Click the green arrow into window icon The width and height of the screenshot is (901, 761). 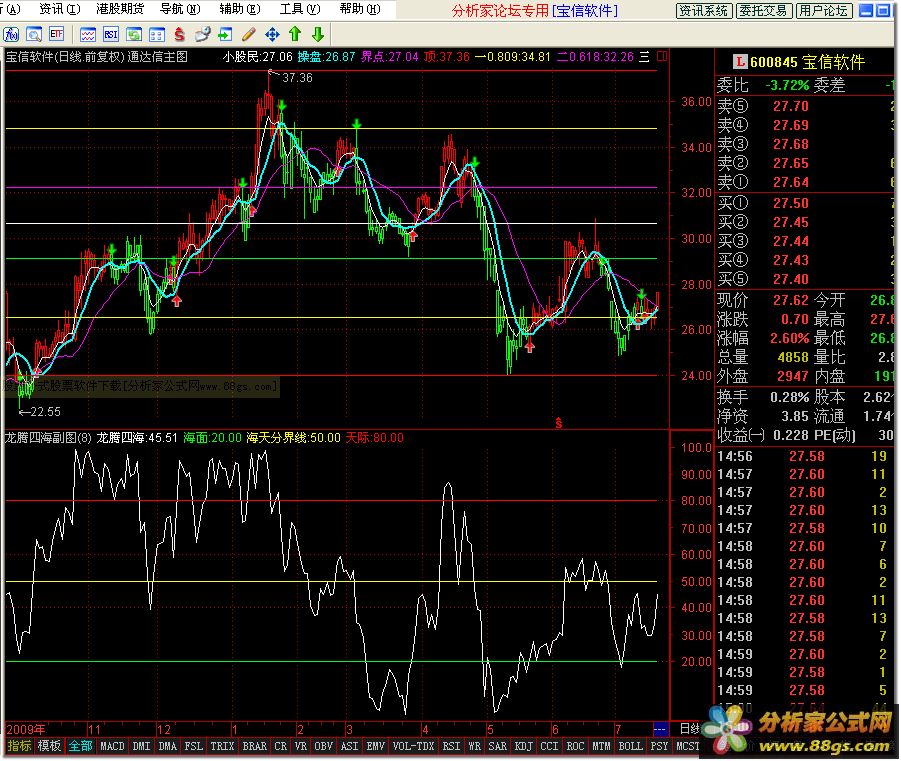tap(225, 34)
